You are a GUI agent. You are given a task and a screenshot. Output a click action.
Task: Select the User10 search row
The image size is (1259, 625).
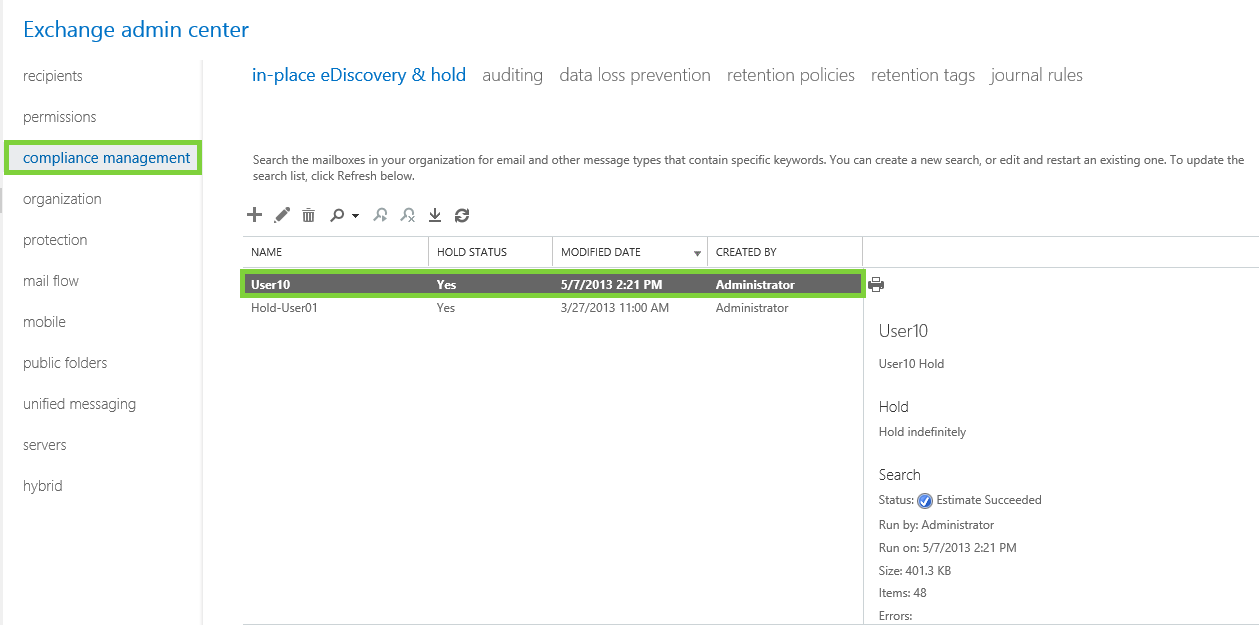point(552,285)
